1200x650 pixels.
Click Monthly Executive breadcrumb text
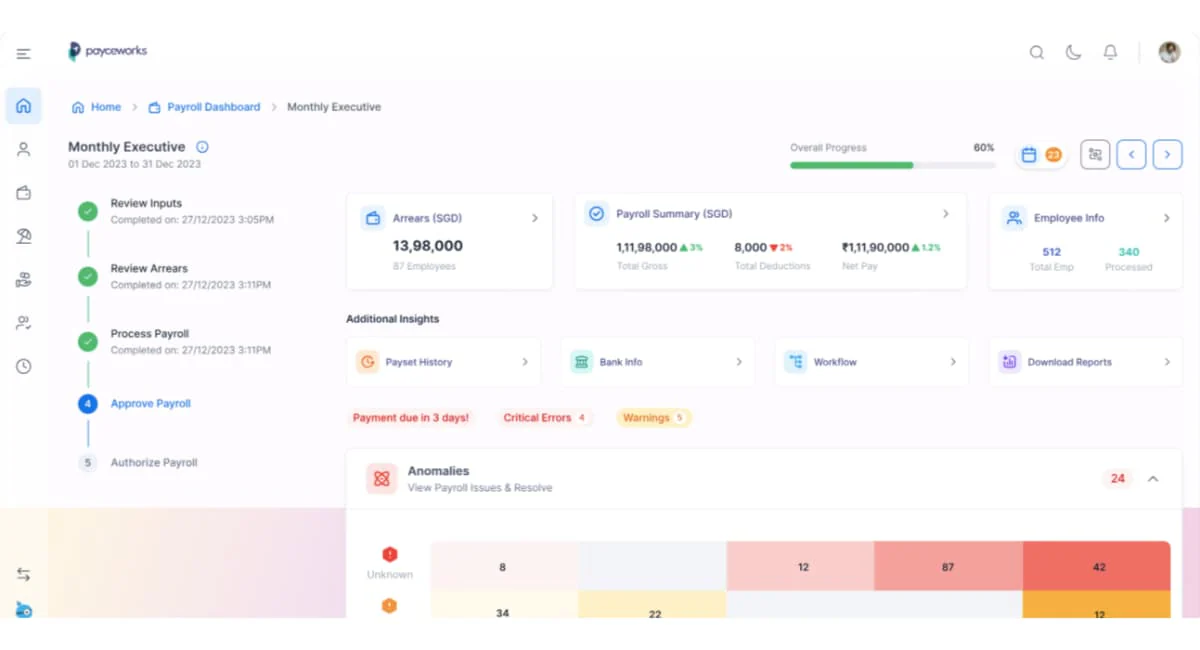(334, 107)
